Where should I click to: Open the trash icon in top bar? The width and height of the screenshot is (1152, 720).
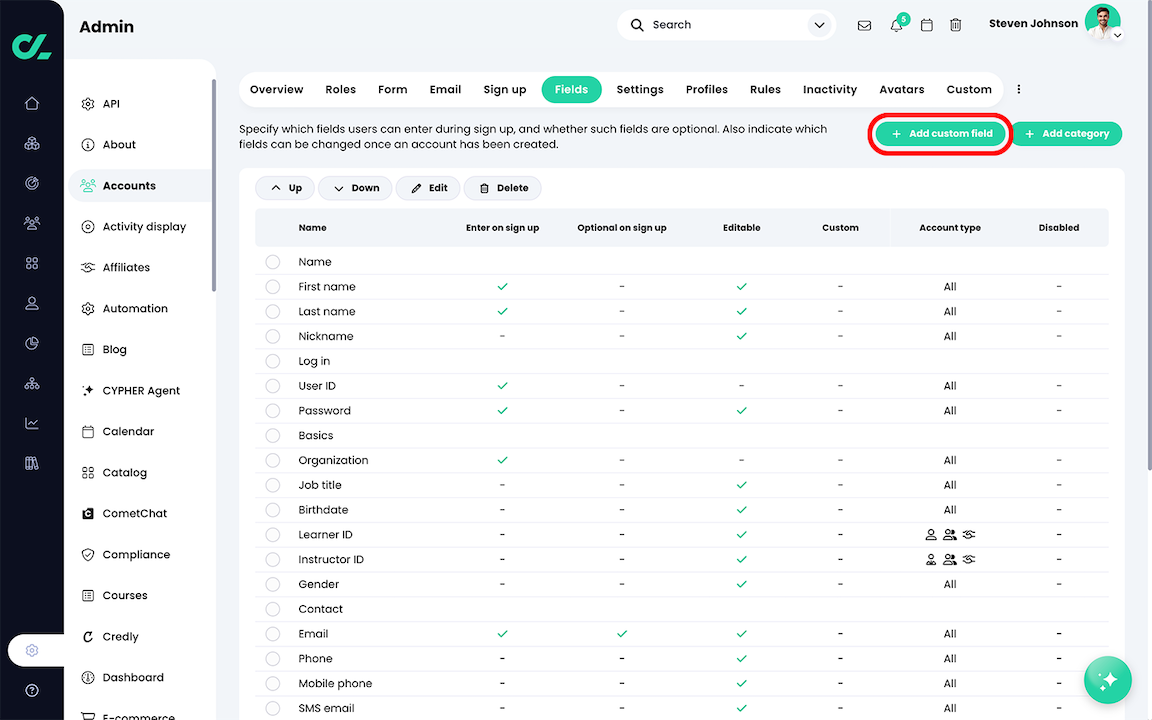pos(956,25)
